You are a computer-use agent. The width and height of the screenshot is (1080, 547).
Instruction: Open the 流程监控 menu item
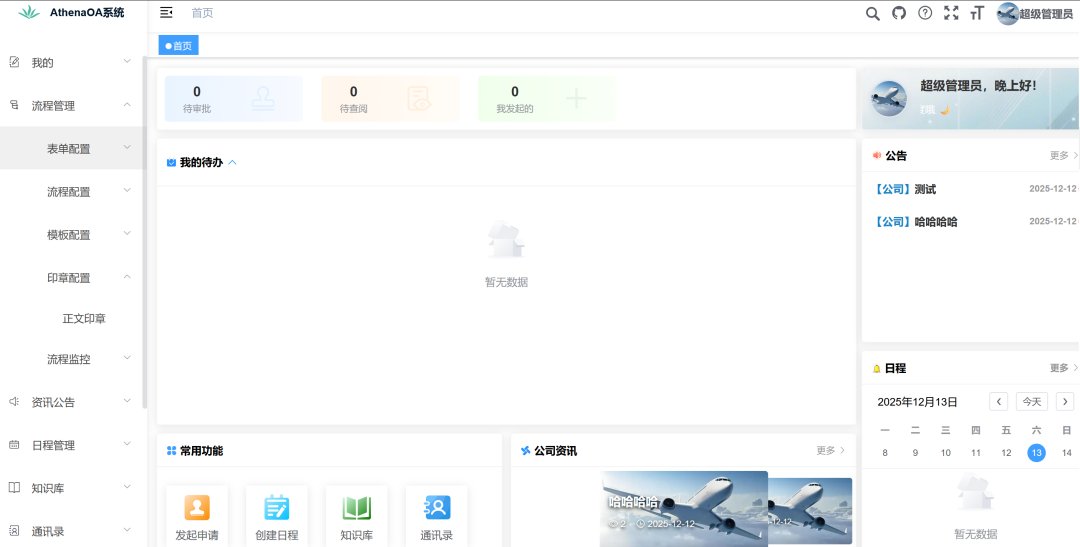[74, 358]
